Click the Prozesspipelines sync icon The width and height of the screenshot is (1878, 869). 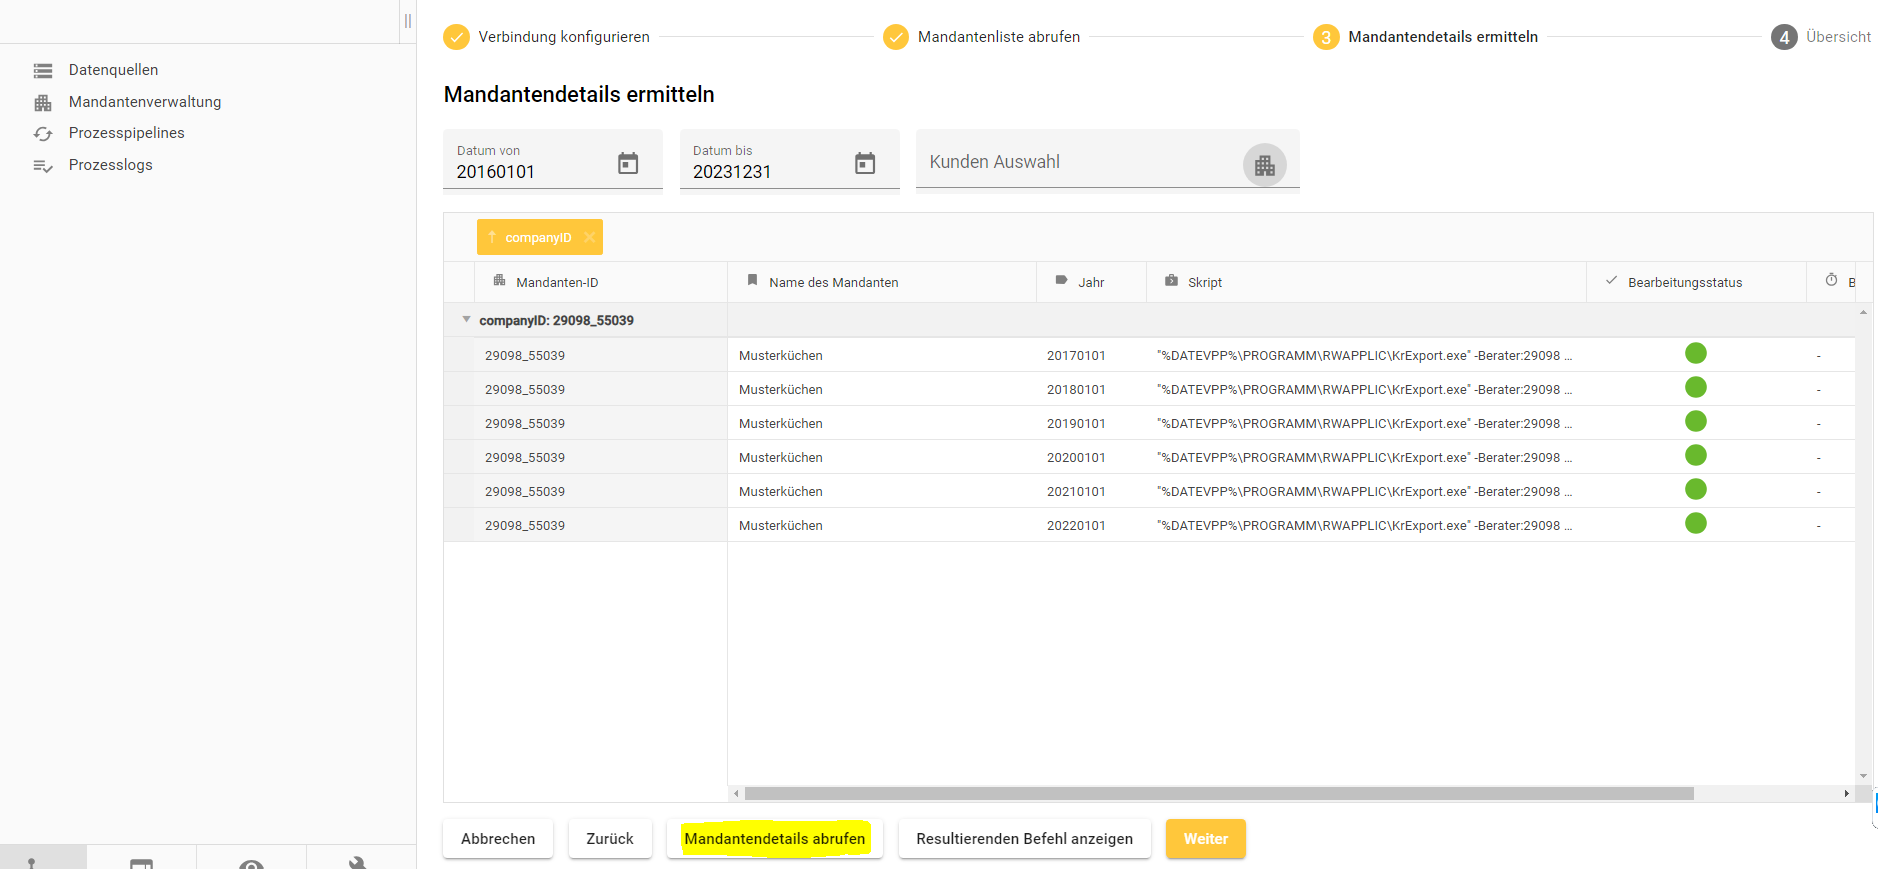point(43,134)
